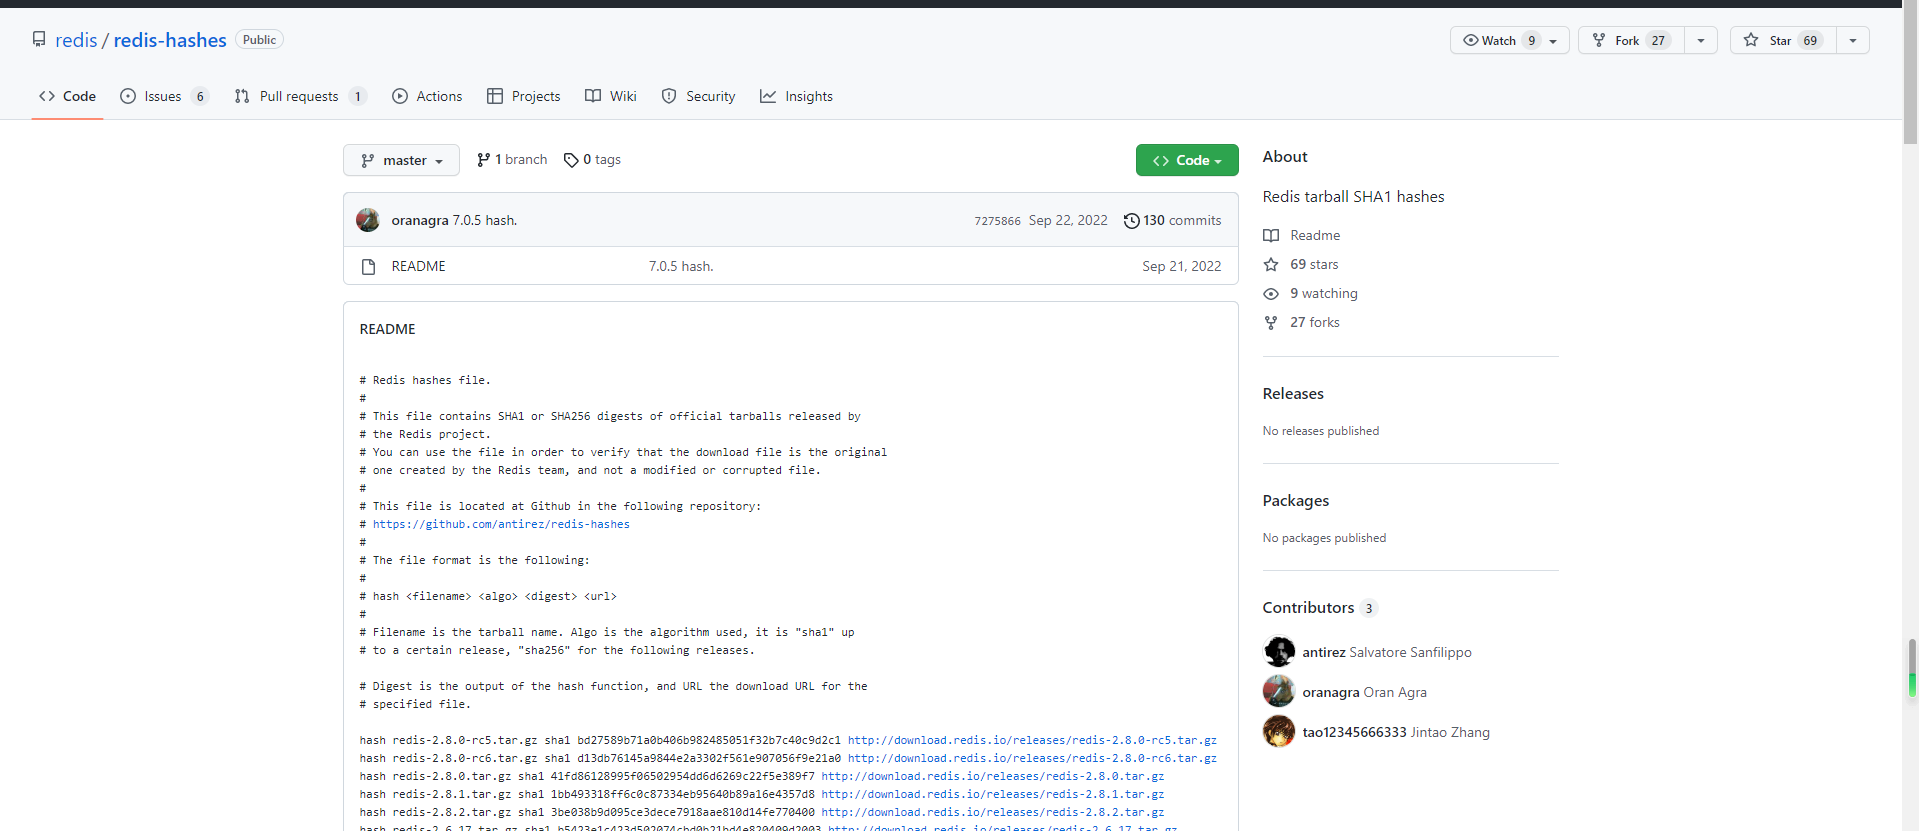The height and width of the screenshot is (831, 1919).
Task: Expand the Star lists dropdown arrow
Action: click(x=1853, y=40)
